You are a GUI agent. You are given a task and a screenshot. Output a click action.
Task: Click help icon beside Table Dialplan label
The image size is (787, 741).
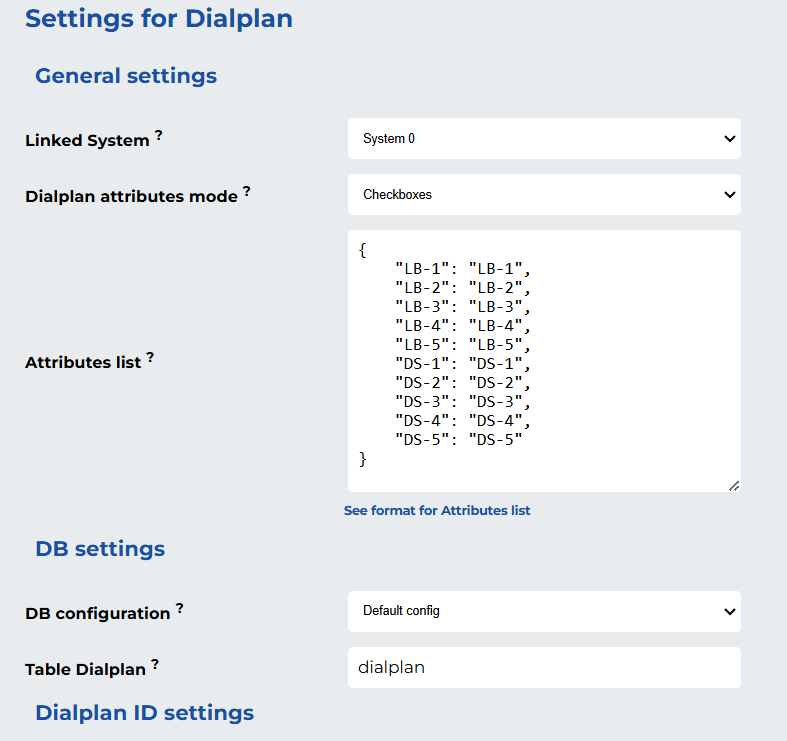tap(155, 664)
